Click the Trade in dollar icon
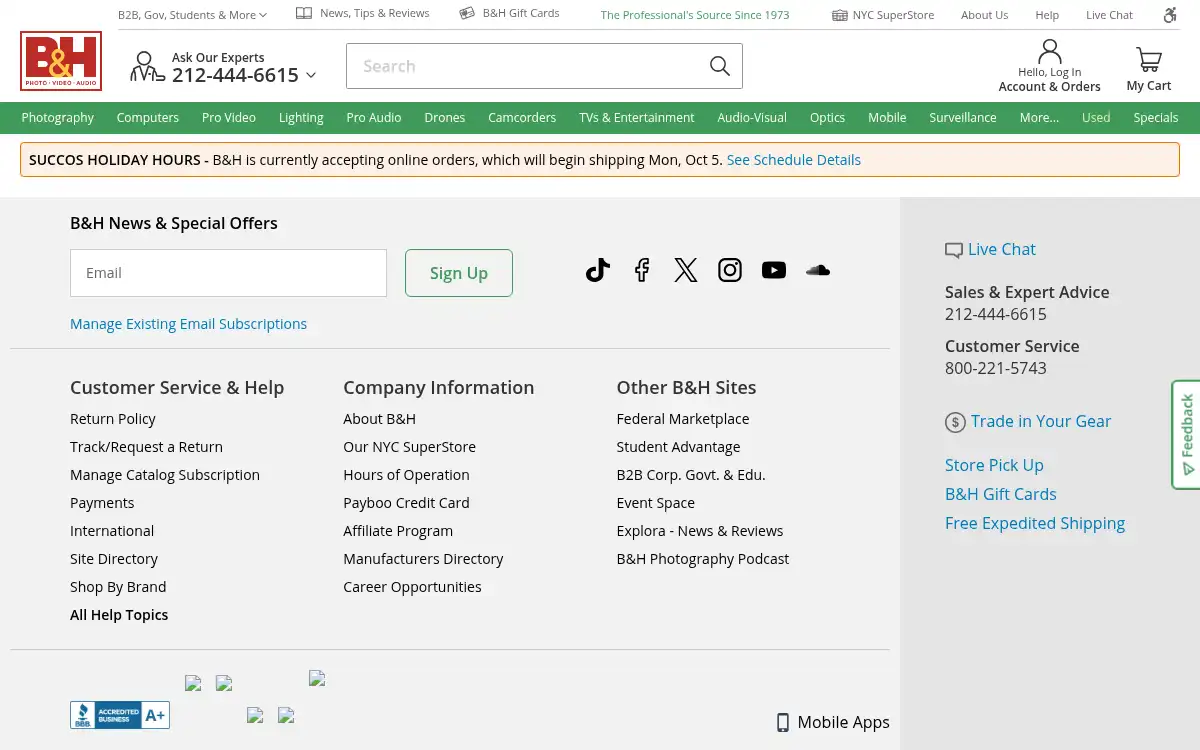Viewport: 1200px width, 750px height. [x=955, y=422]
